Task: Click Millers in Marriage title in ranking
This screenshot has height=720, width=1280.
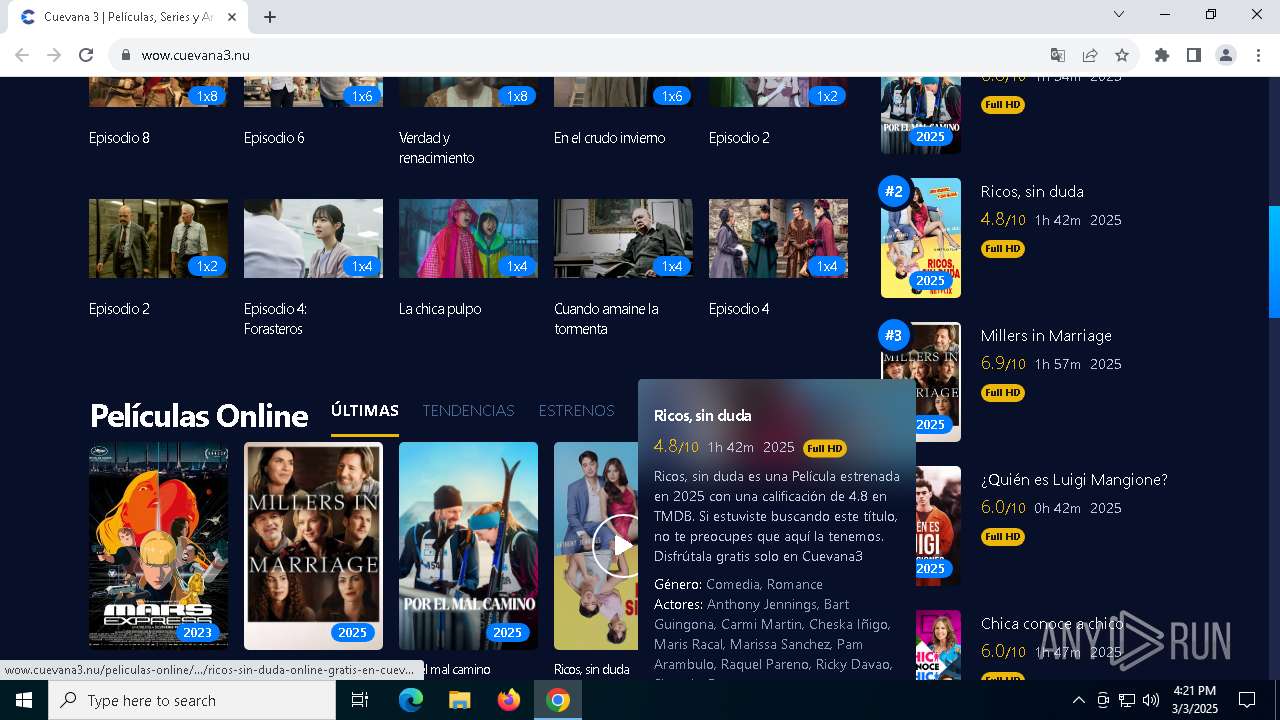Action: [1046, 335]
